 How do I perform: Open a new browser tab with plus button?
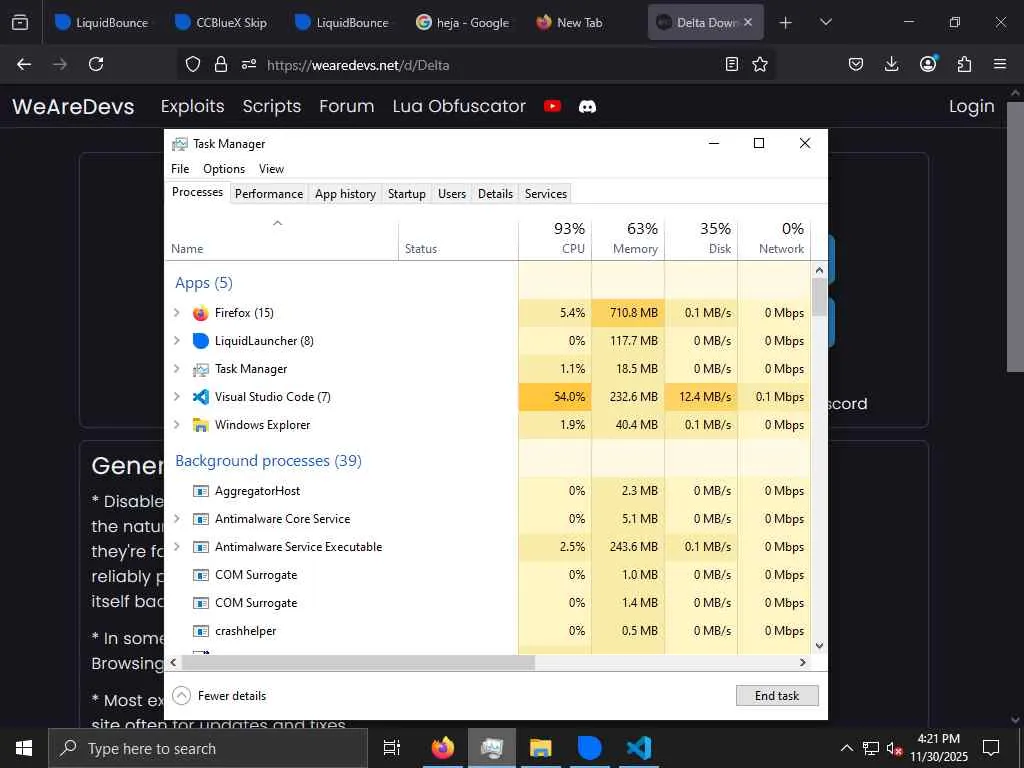tap(785, 22)
